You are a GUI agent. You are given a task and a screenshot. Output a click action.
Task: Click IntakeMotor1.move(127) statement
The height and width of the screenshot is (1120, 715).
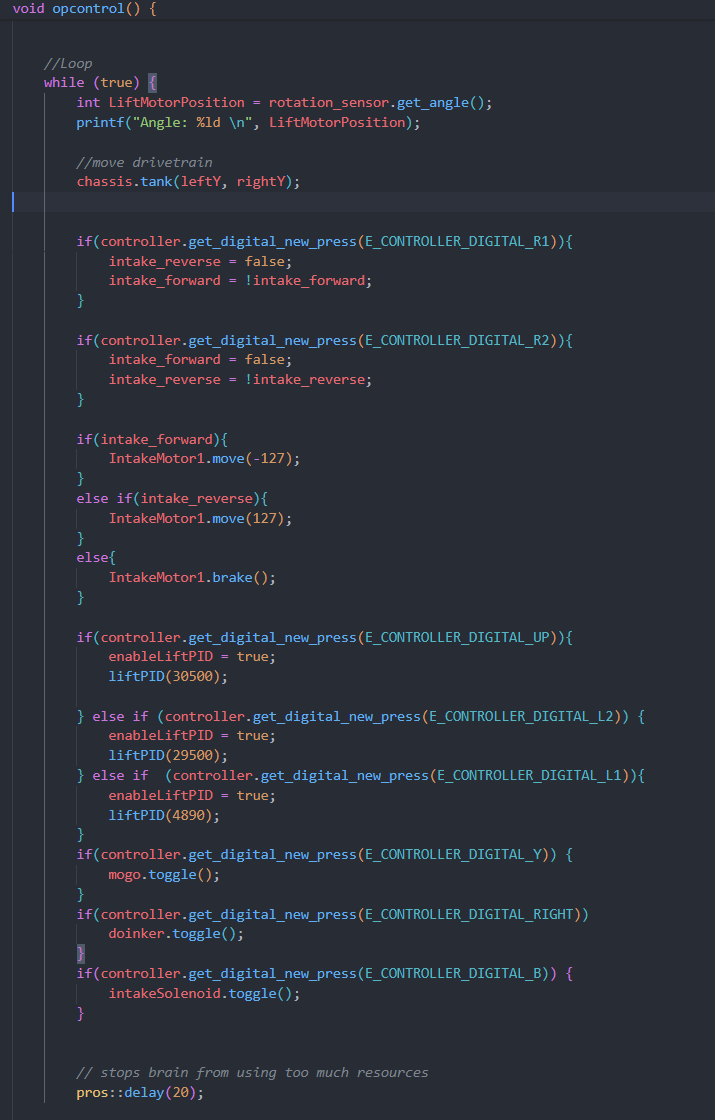[200, 519]
